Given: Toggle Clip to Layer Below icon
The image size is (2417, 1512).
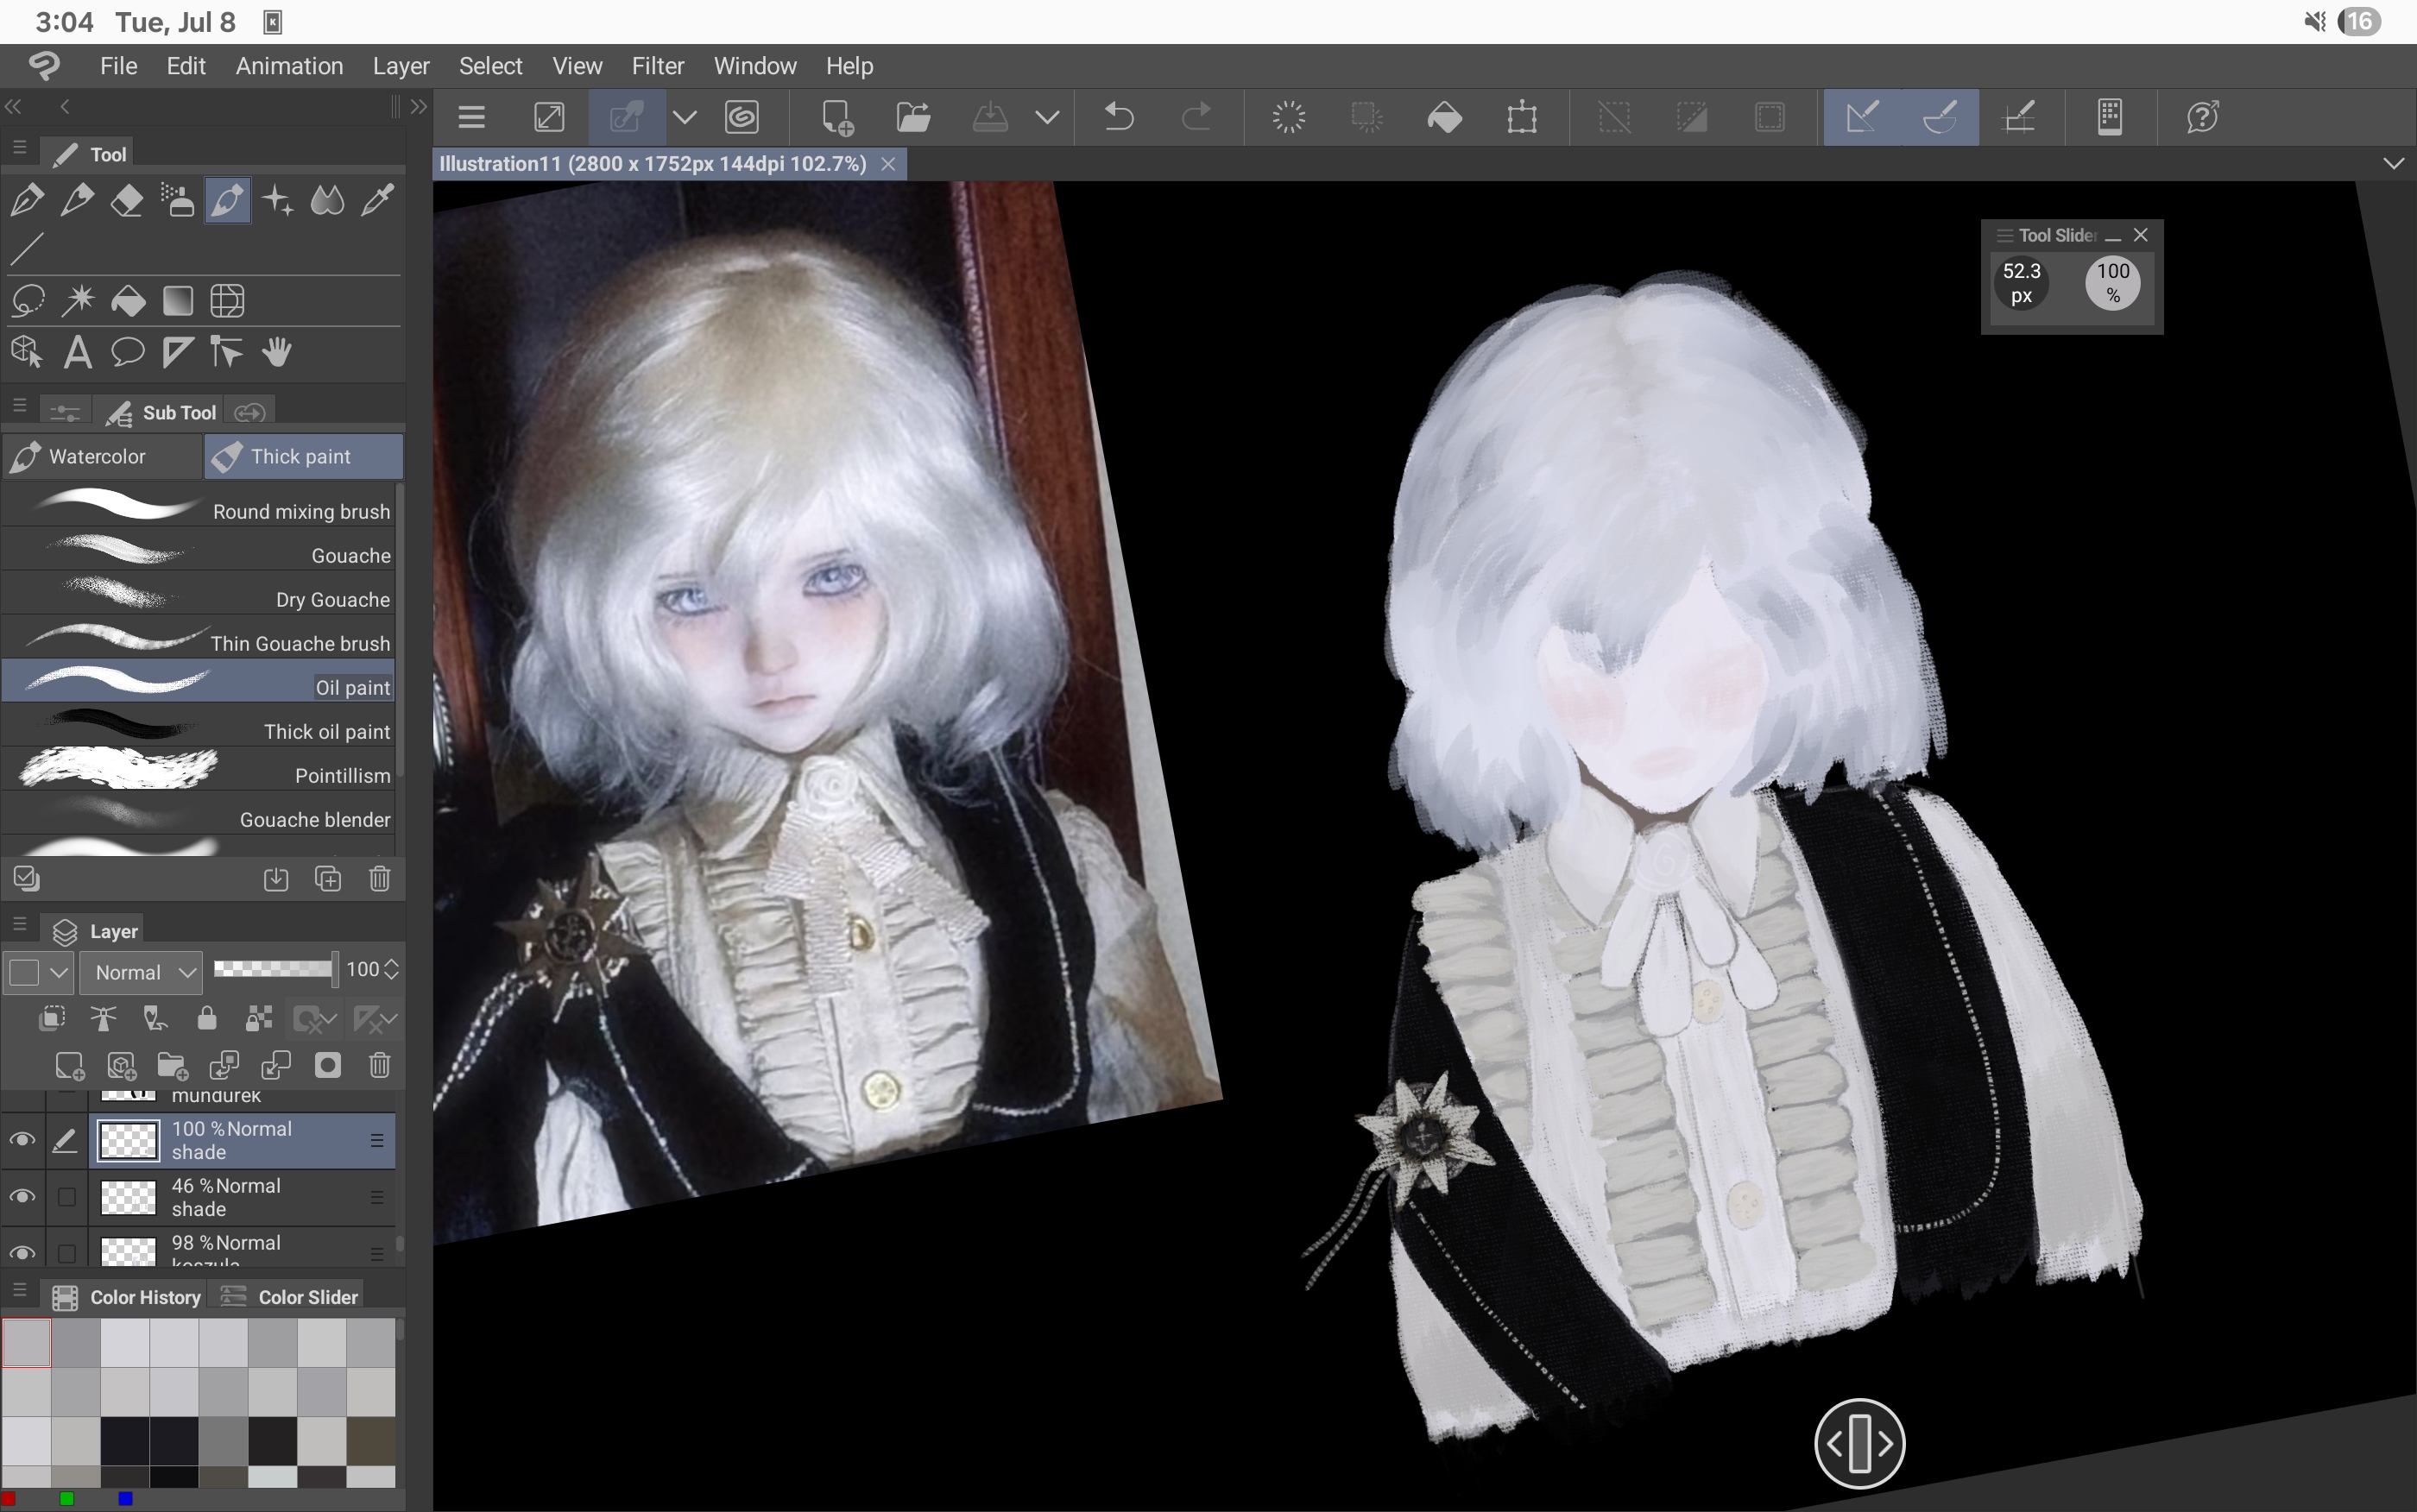Looking at the screenshot, I should [52, 1019].
